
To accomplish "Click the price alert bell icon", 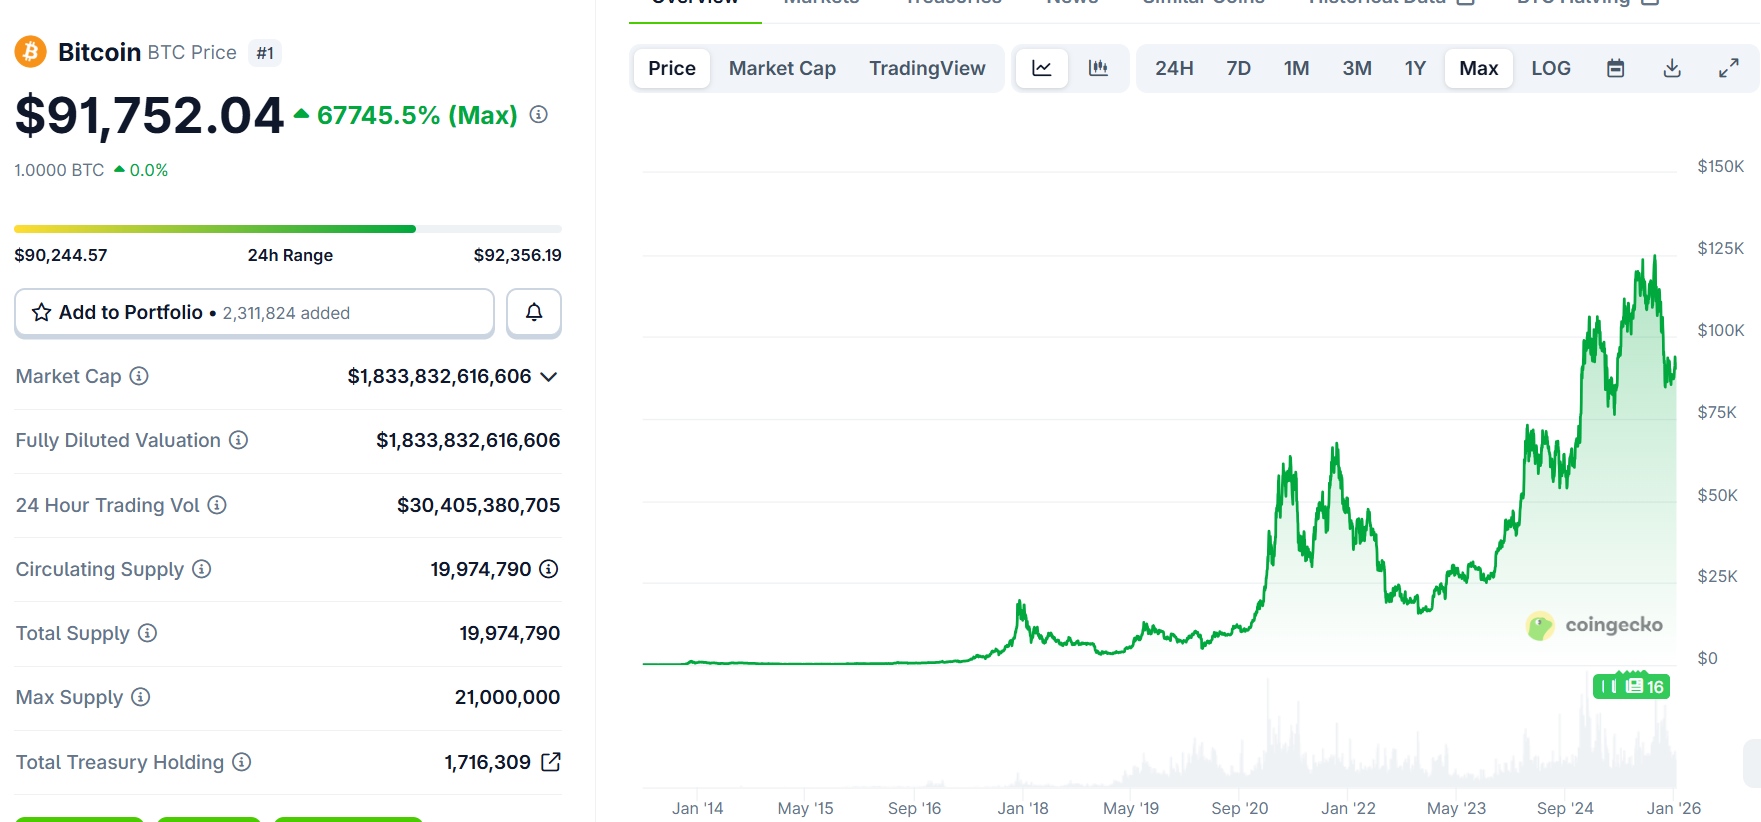I will (534, 313).
